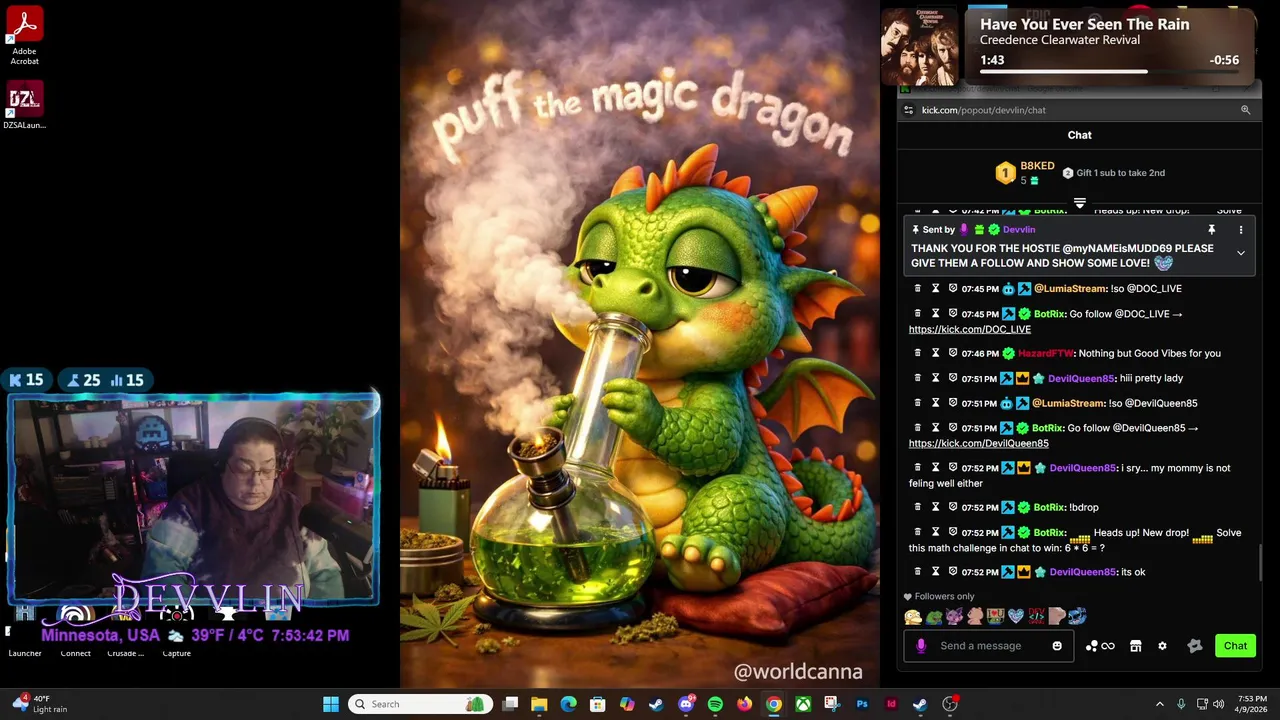Timeout user on DevilQueen85 'its ok' message
Viewport: 1280px width, 720px height.
(935, 572)
